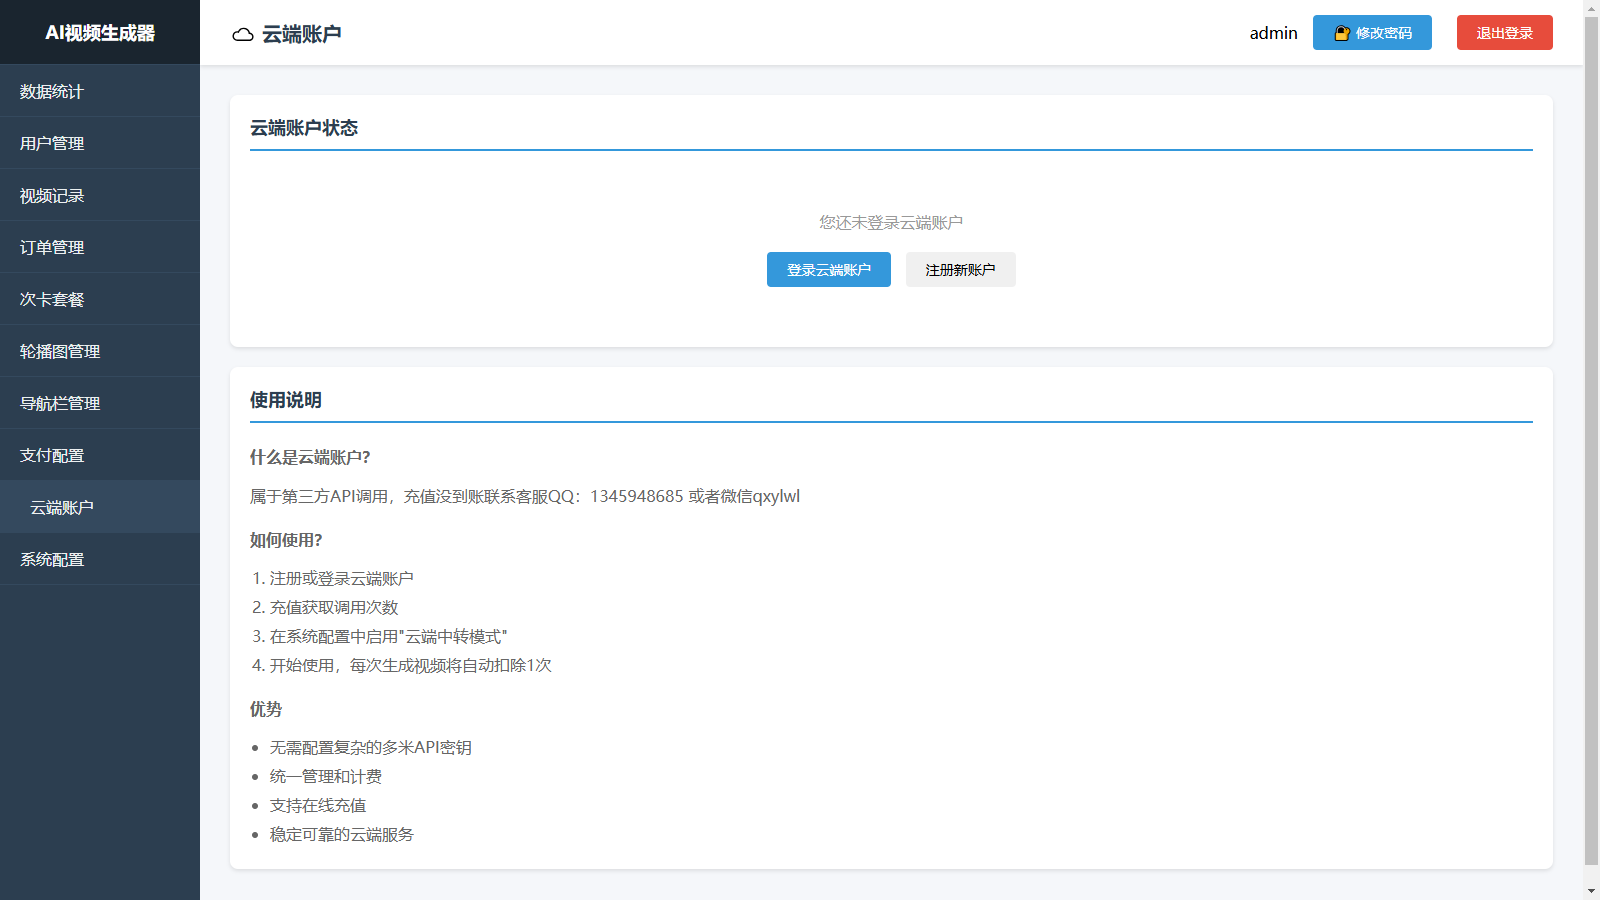Expand the 支付配置 sidebar section

51,455
